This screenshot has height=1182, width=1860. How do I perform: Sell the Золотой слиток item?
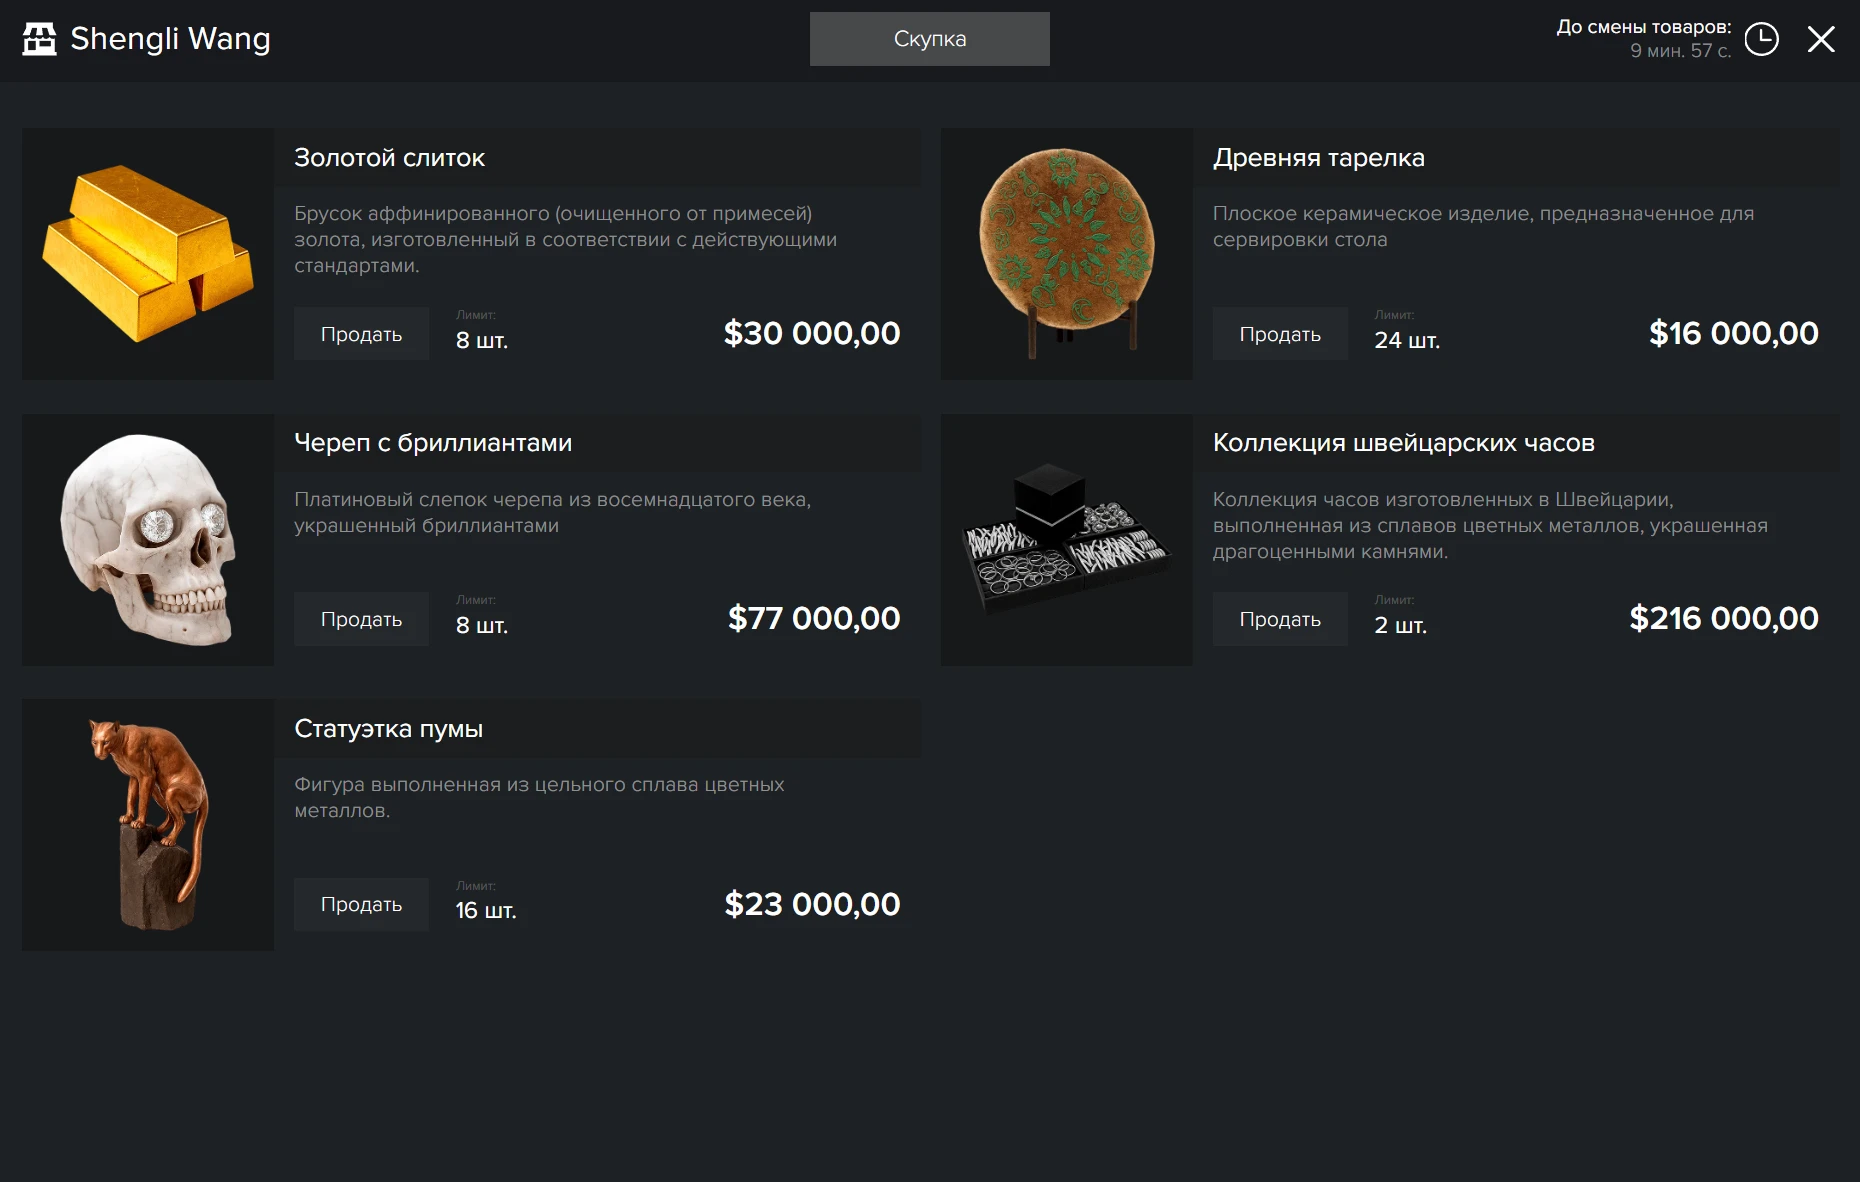pyautogui.click(x=361, y=334)
